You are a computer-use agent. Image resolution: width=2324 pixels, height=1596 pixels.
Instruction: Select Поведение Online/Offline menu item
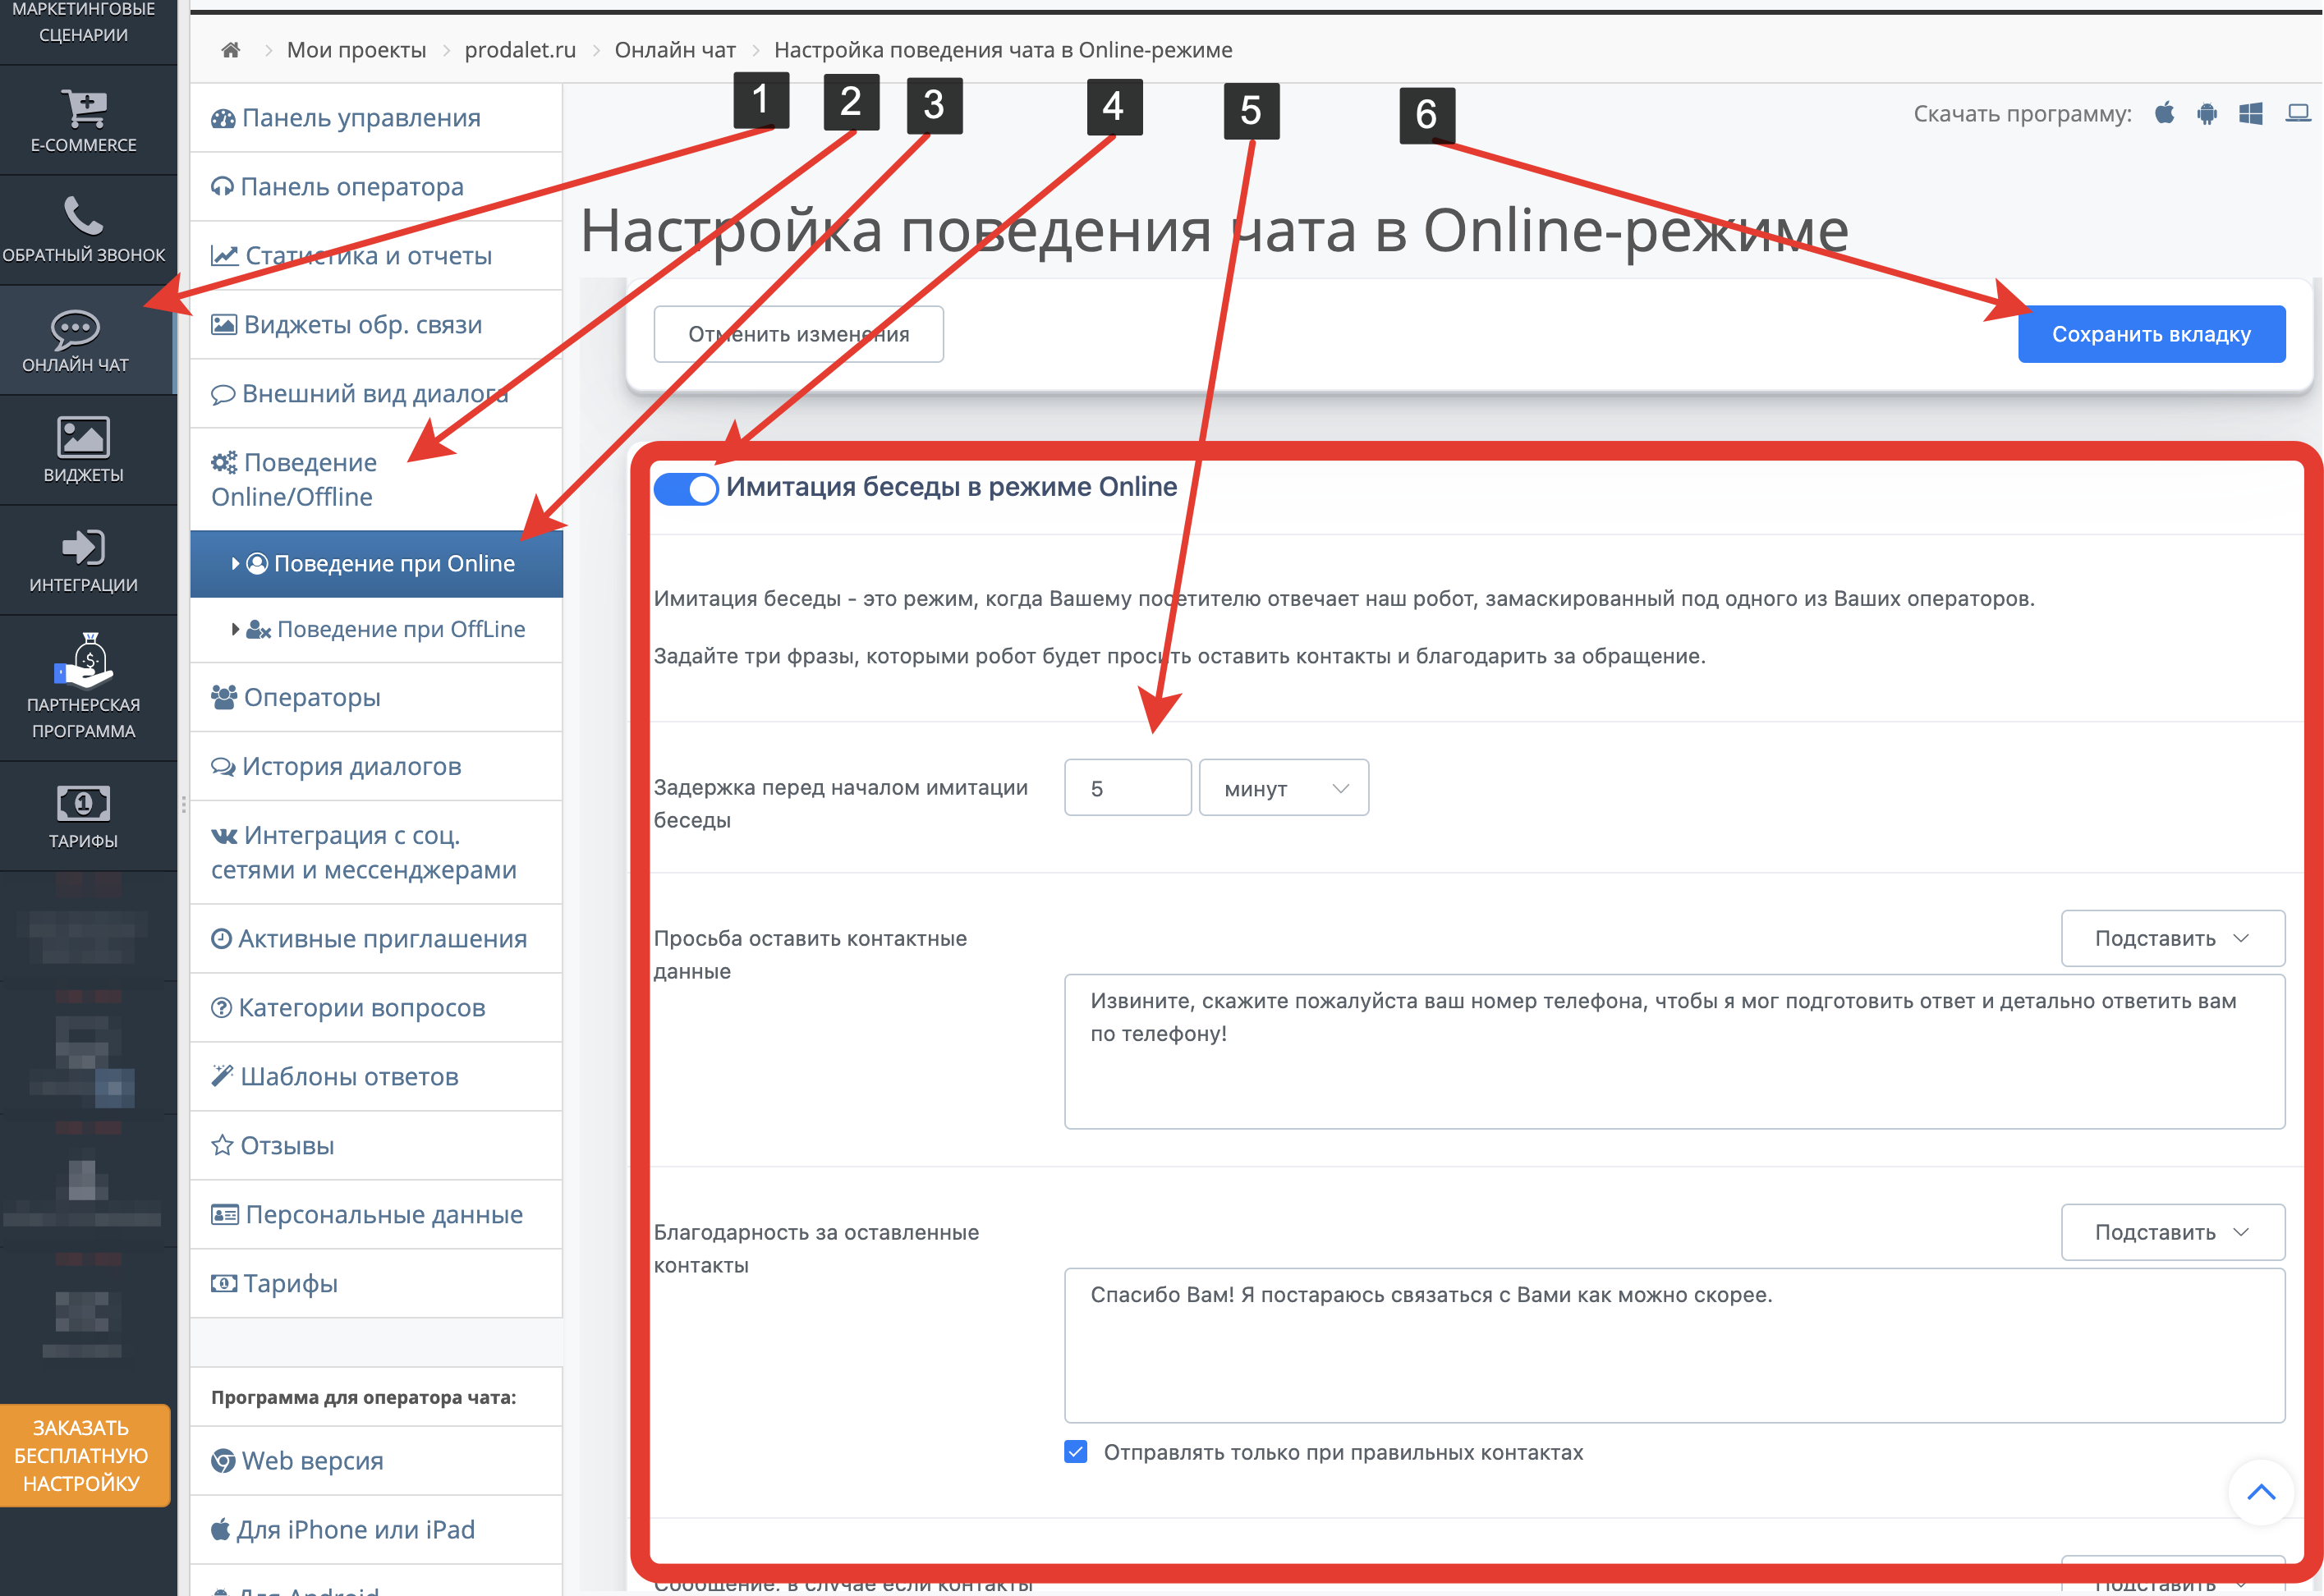pos(376,480)
